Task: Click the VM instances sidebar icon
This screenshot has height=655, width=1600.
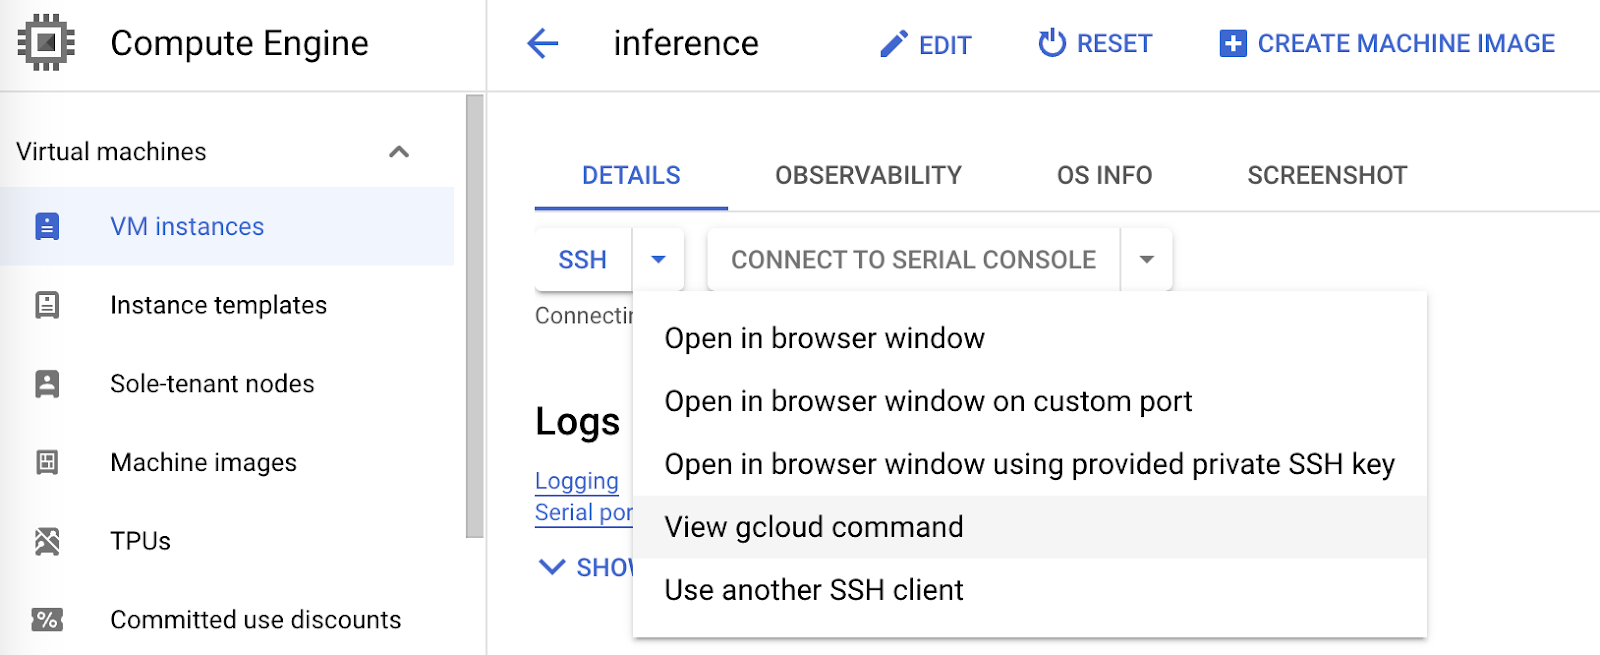Action: [47, 227]
